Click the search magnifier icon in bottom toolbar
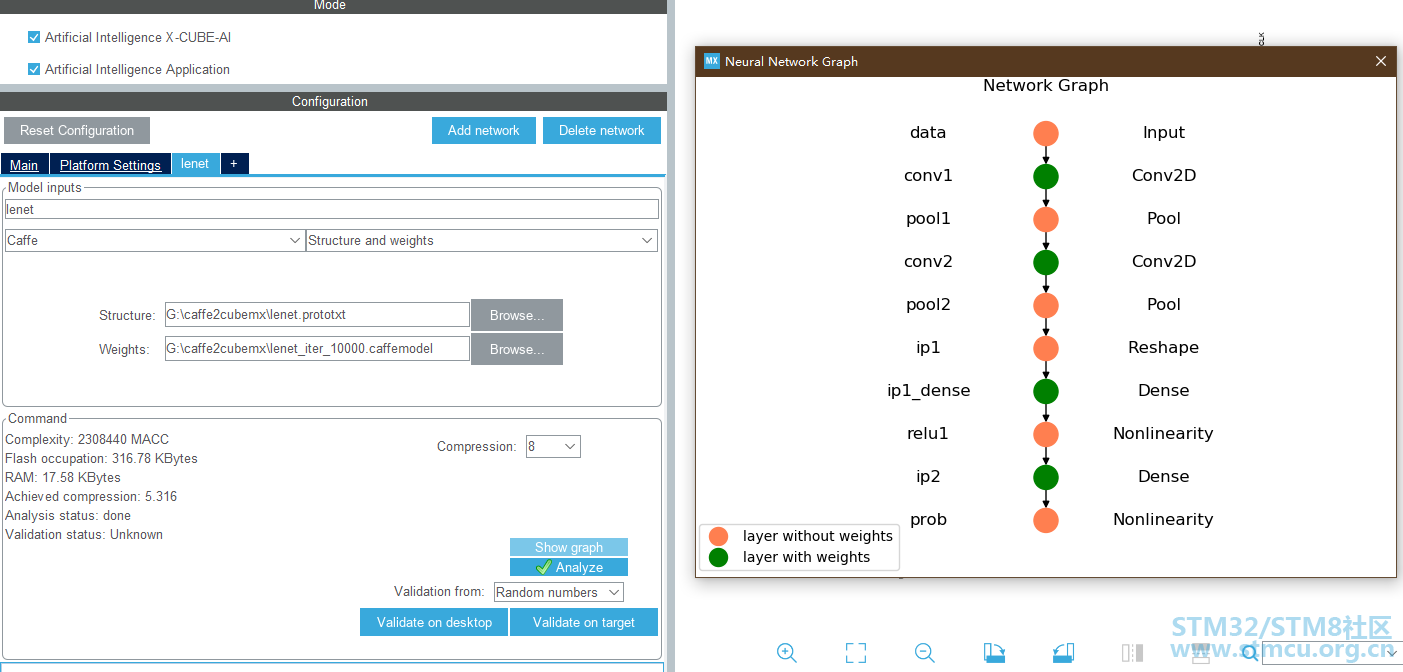The height and width of the screenshot is (672, 1403). click(1250, 653)
